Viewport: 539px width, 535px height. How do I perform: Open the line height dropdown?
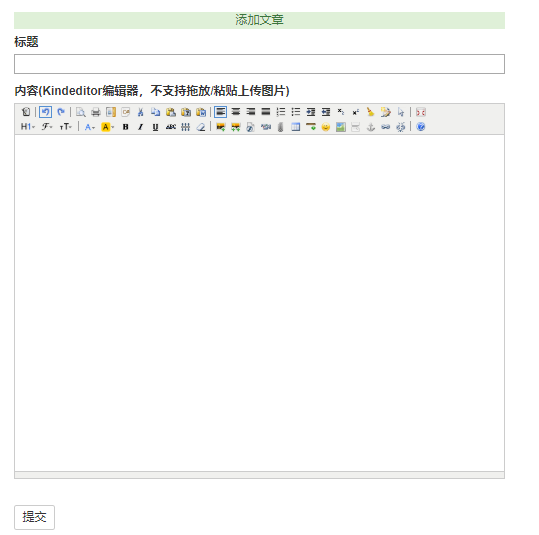point(186,127)
